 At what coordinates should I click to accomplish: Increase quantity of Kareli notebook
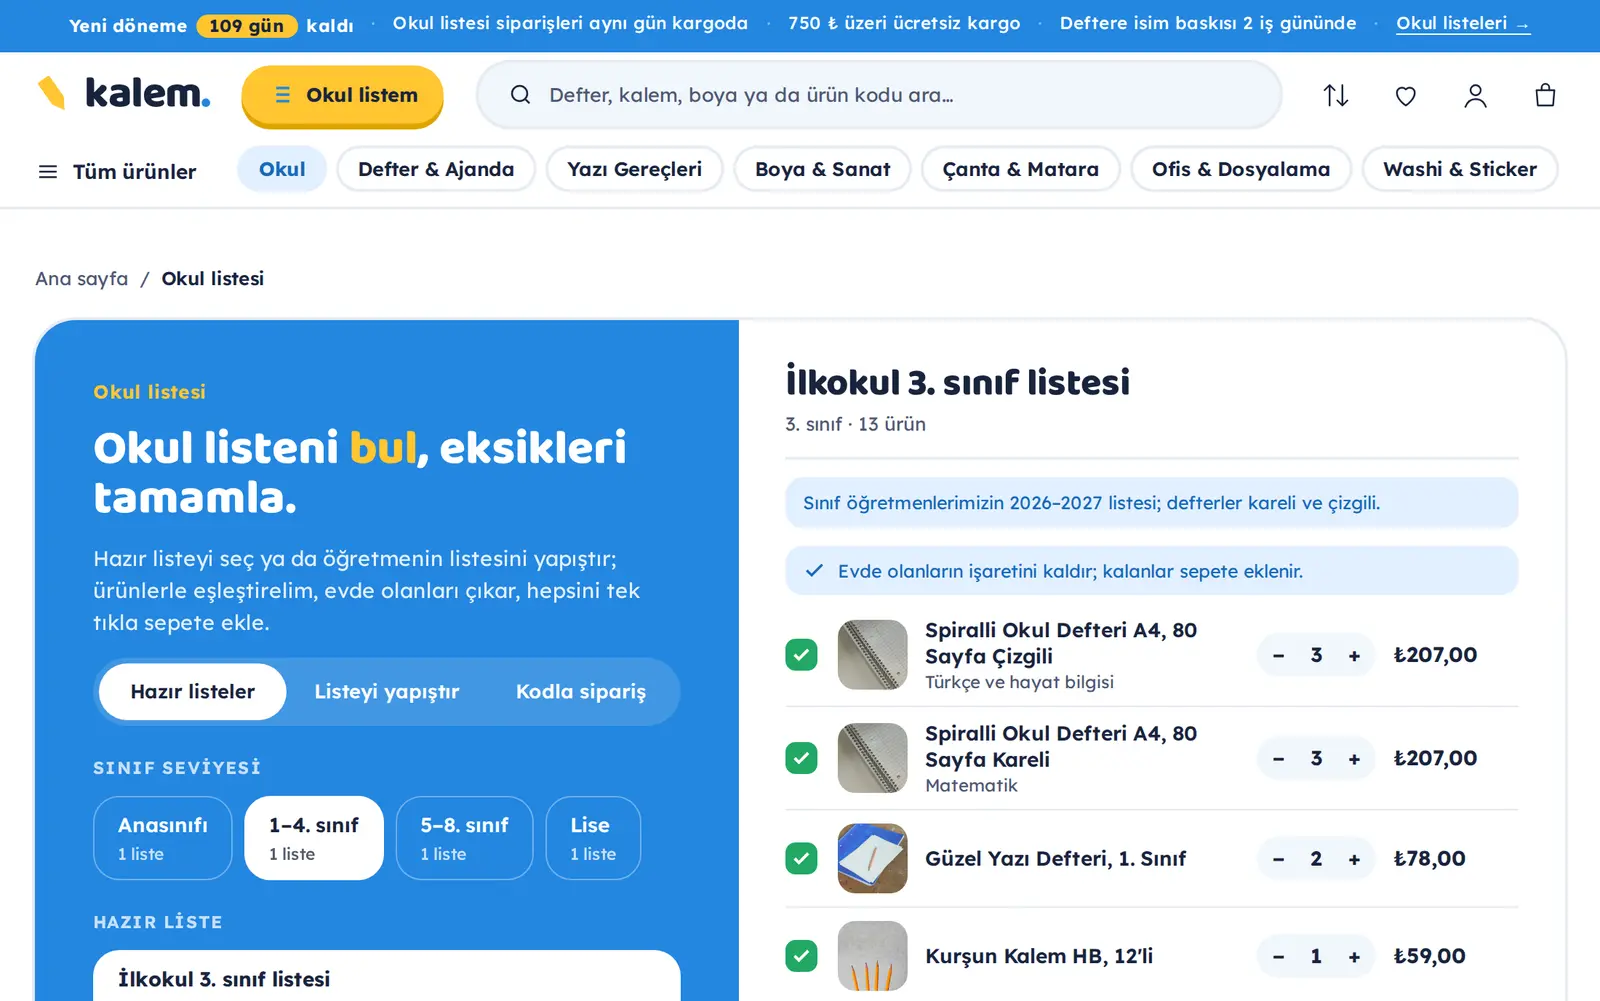[x=1354, y=758]
